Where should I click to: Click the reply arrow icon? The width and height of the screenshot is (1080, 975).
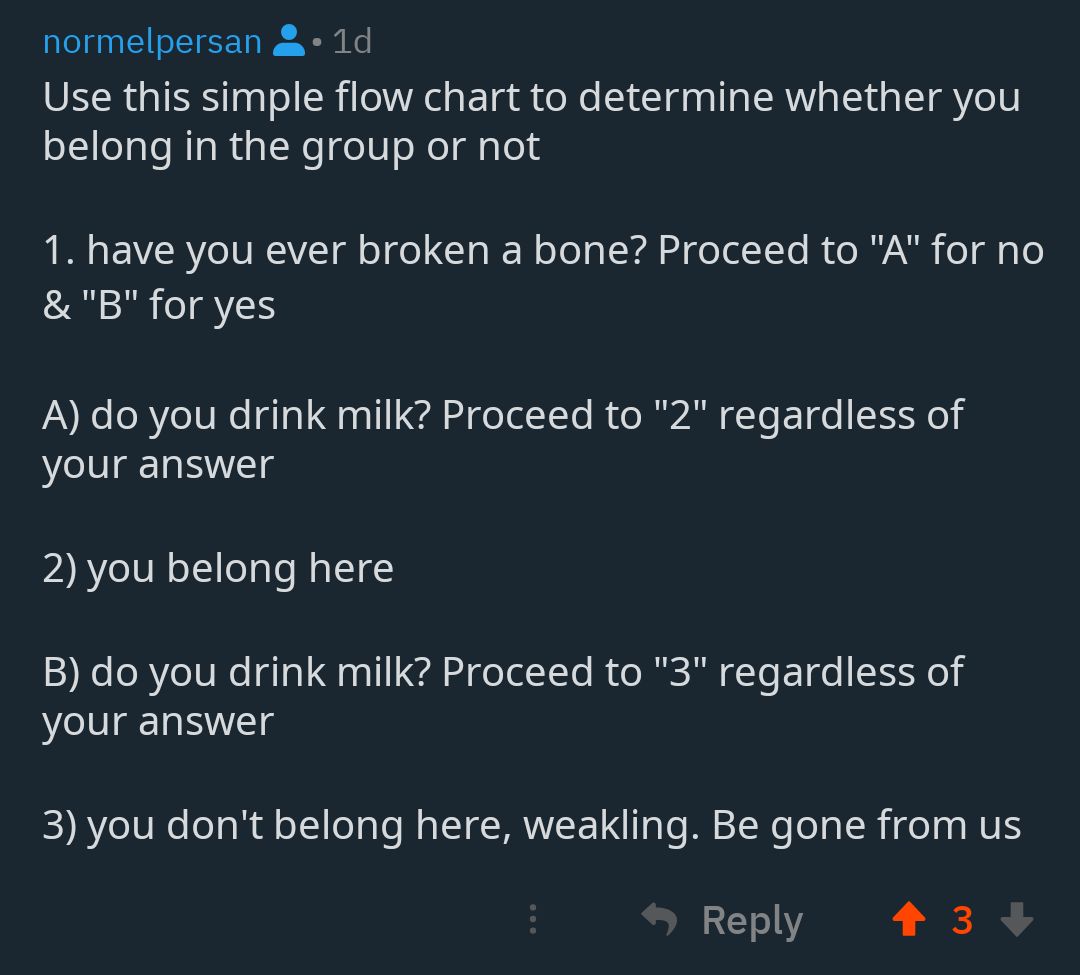657,919
